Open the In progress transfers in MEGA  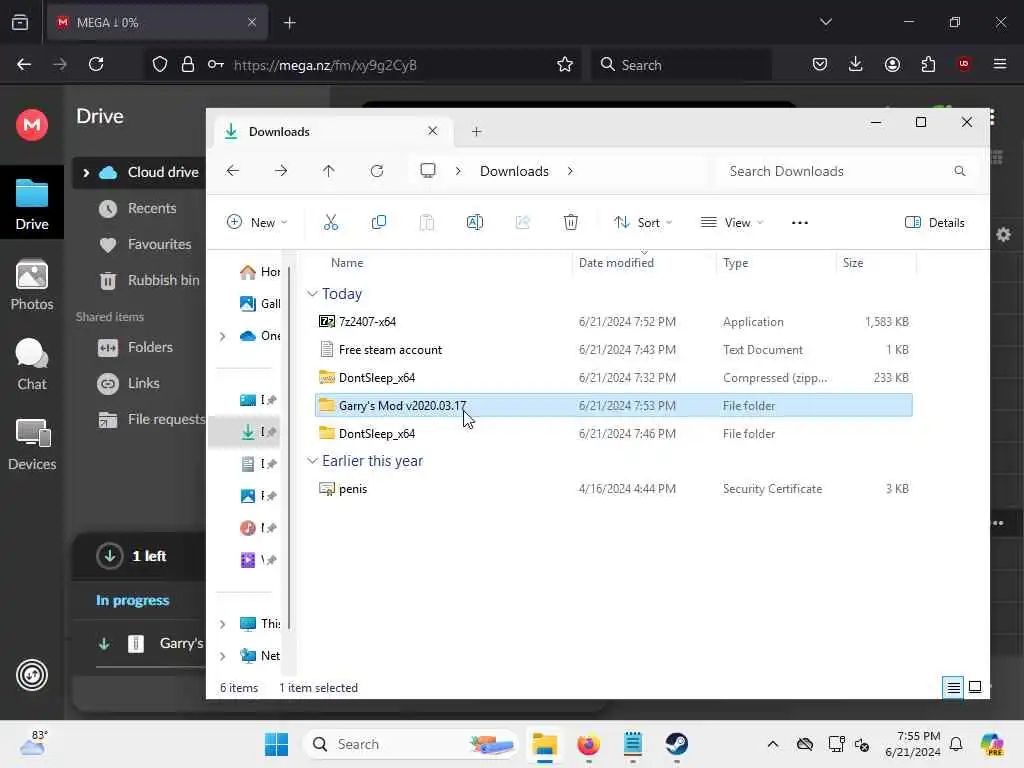click(133, 601)
